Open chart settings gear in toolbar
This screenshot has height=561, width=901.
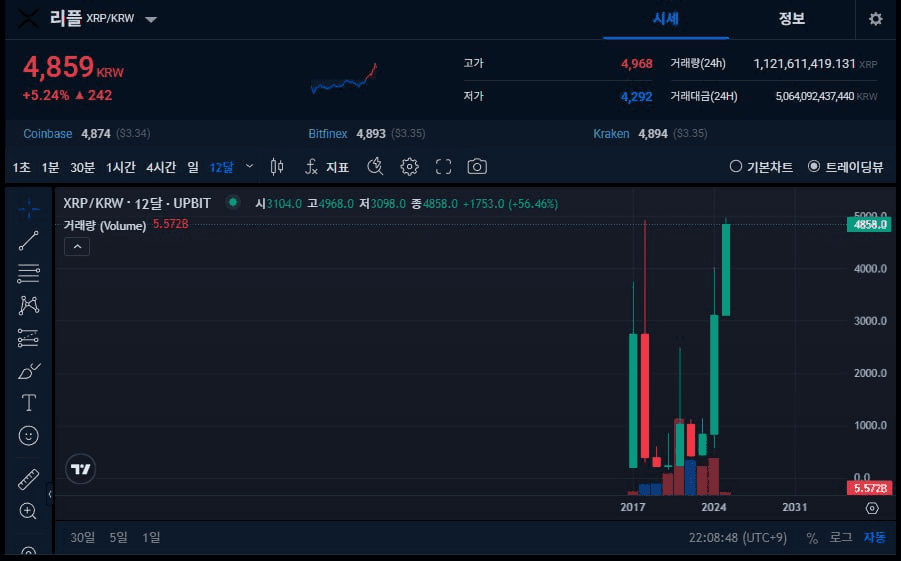(409, 167)
